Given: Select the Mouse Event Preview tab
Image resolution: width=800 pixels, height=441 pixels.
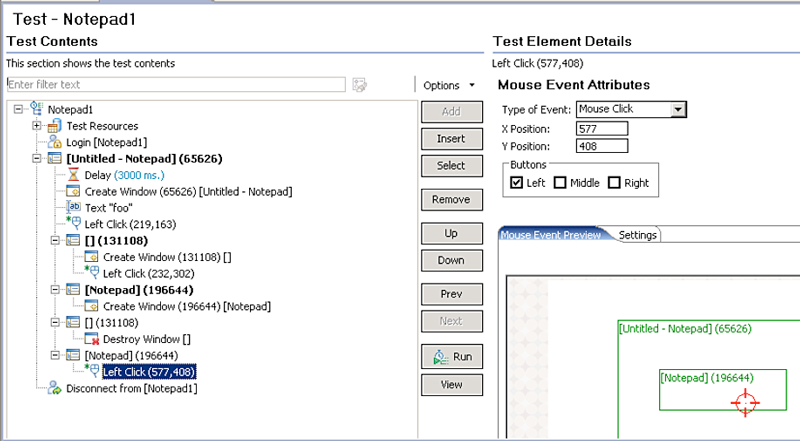Looking at the screenshot, I should click(x=550, y=236).
